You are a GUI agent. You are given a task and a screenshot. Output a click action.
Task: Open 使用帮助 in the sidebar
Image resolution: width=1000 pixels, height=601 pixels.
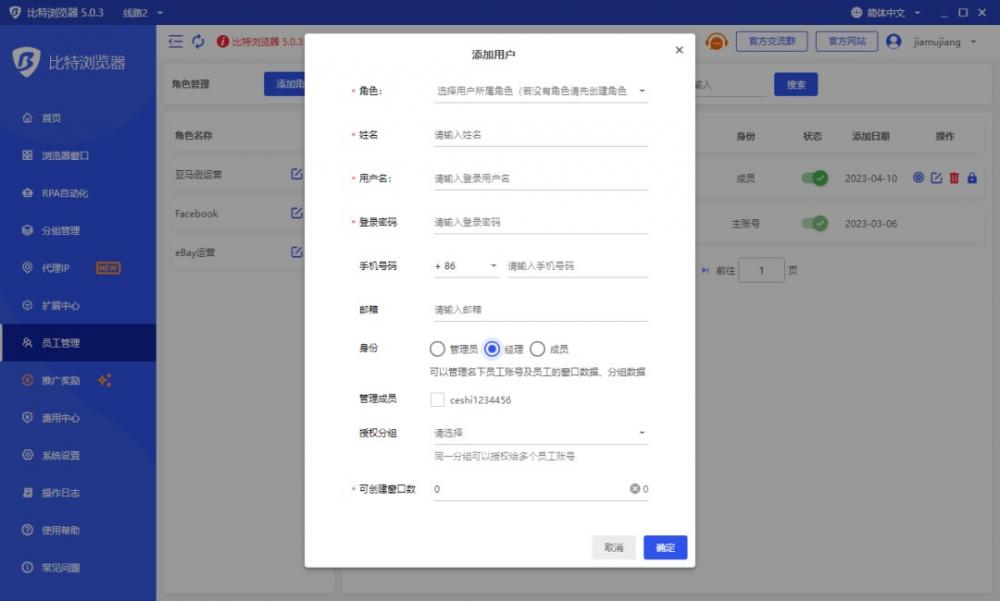point(78,530)
